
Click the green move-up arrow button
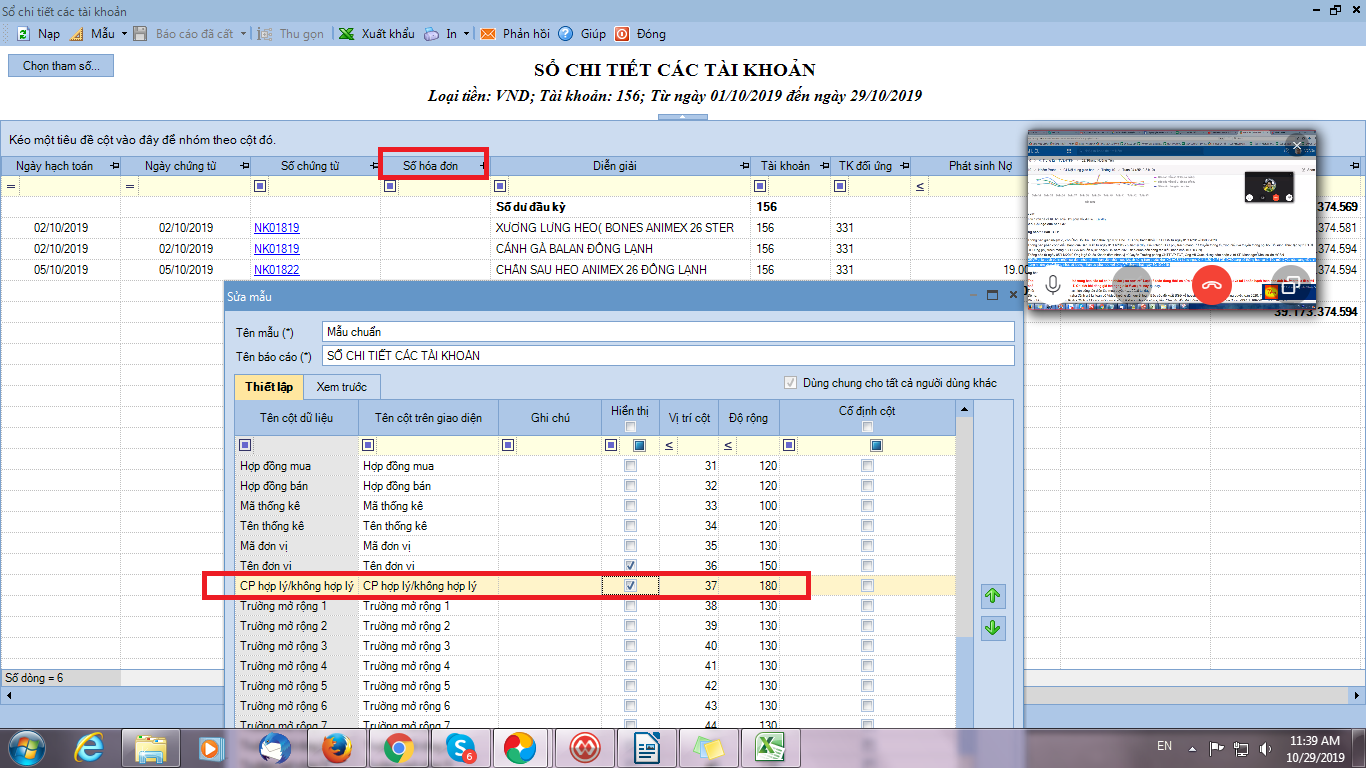click(992, 597)
